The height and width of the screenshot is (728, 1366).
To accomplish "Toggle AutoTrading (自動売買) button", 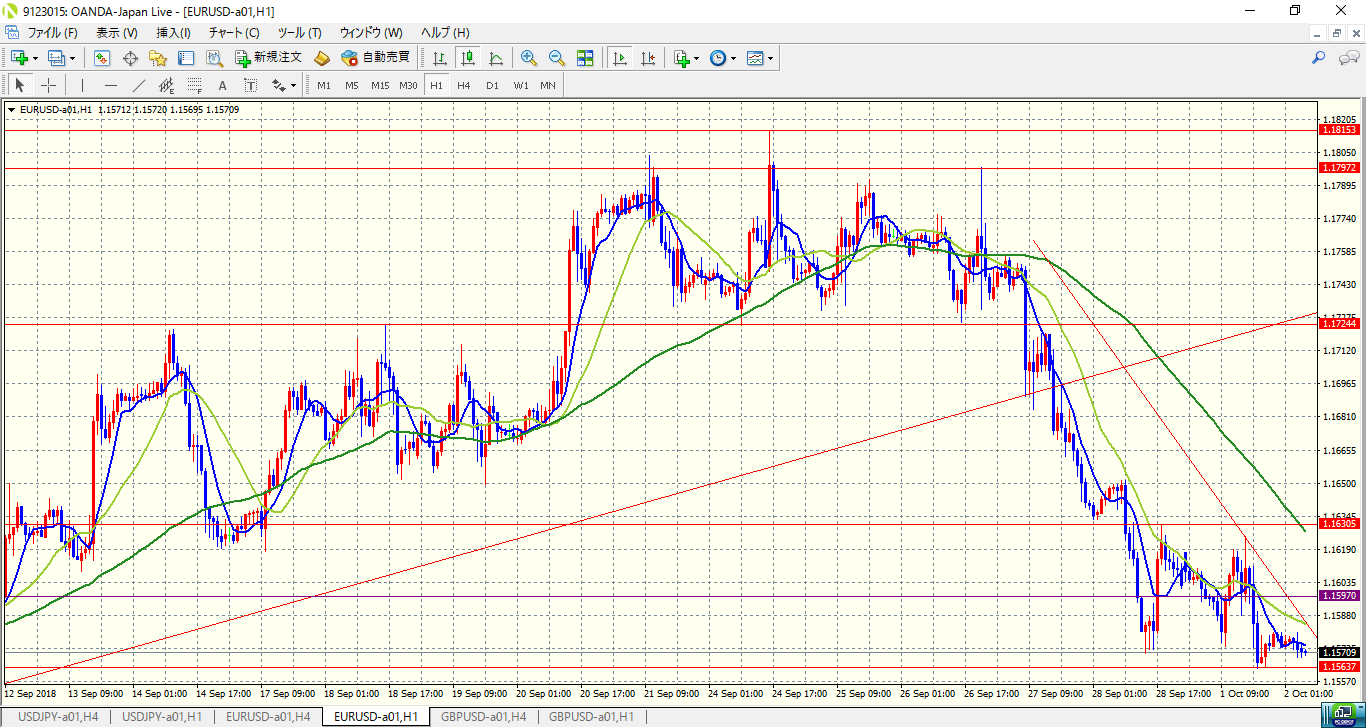I will pos(376,58).
